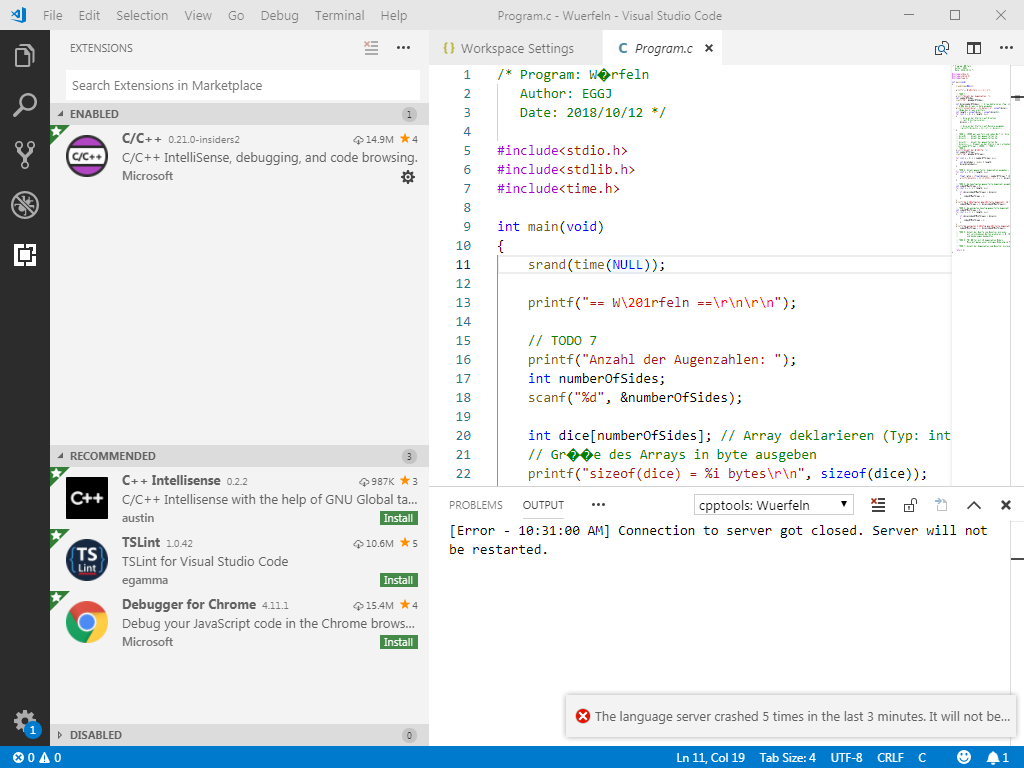Open notifications bell in status bar
Viewport: 1024px width, 768px height.
point(997,758)
